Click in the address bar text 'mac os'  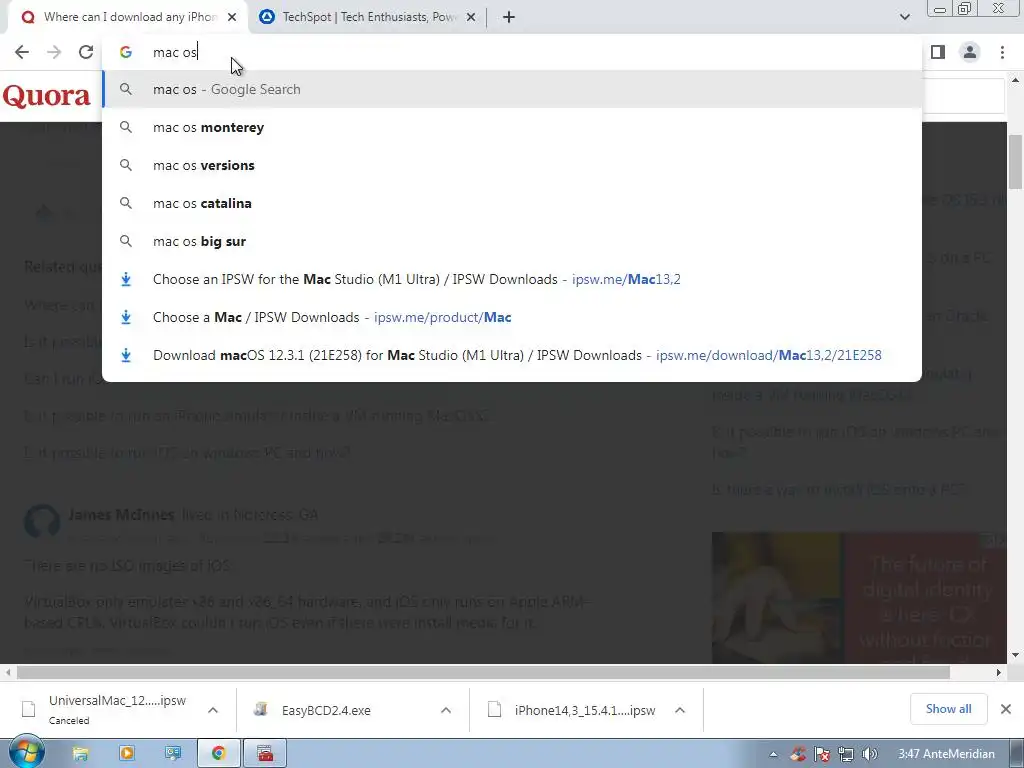174,52
